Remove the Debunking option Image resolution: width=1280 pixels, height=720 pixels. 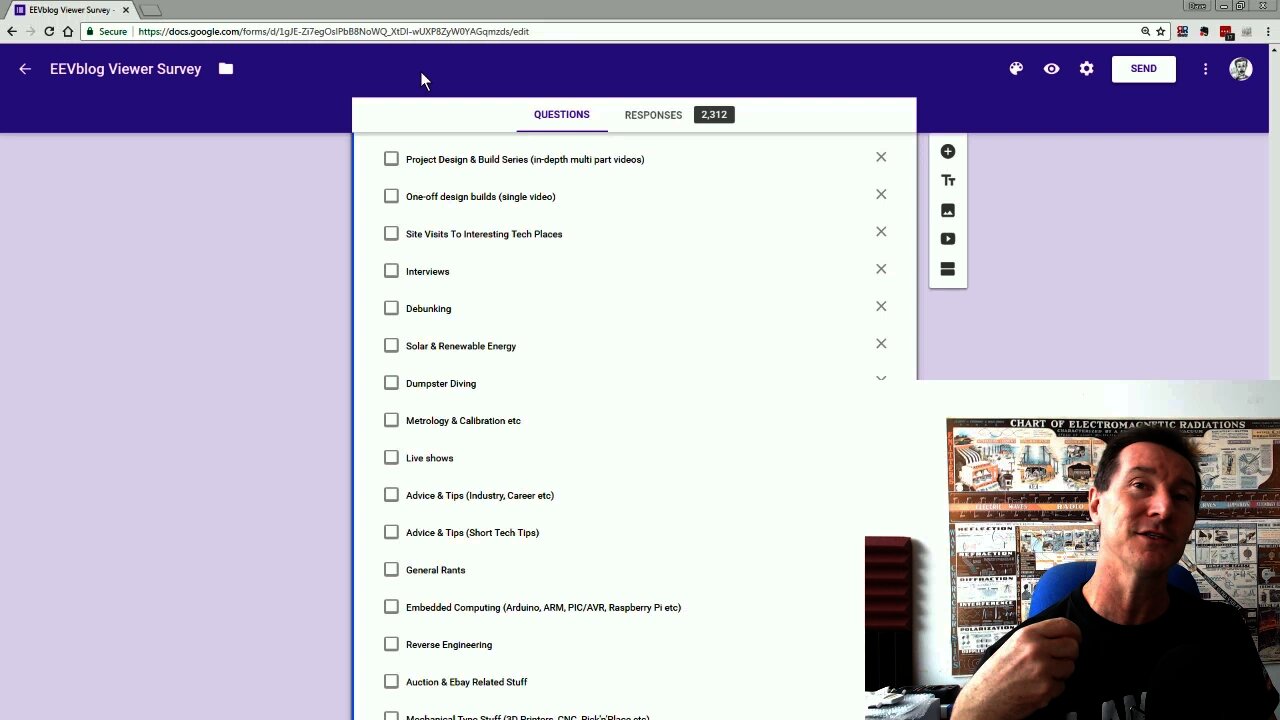(881, 306)
